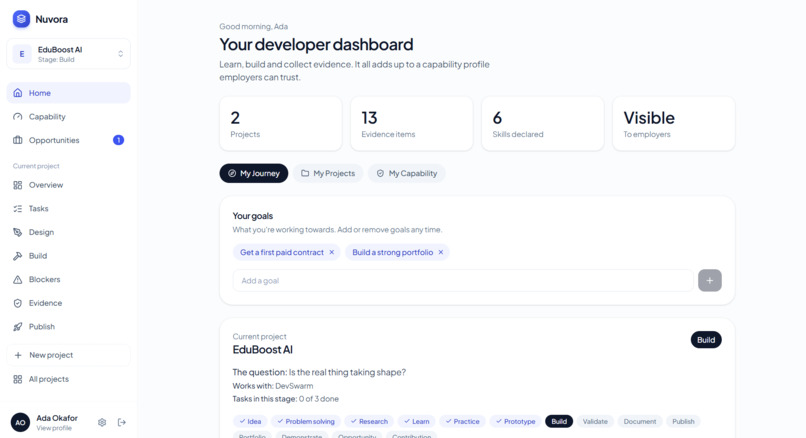Click the Opportunities briefcase icon

tap(17, 140)
